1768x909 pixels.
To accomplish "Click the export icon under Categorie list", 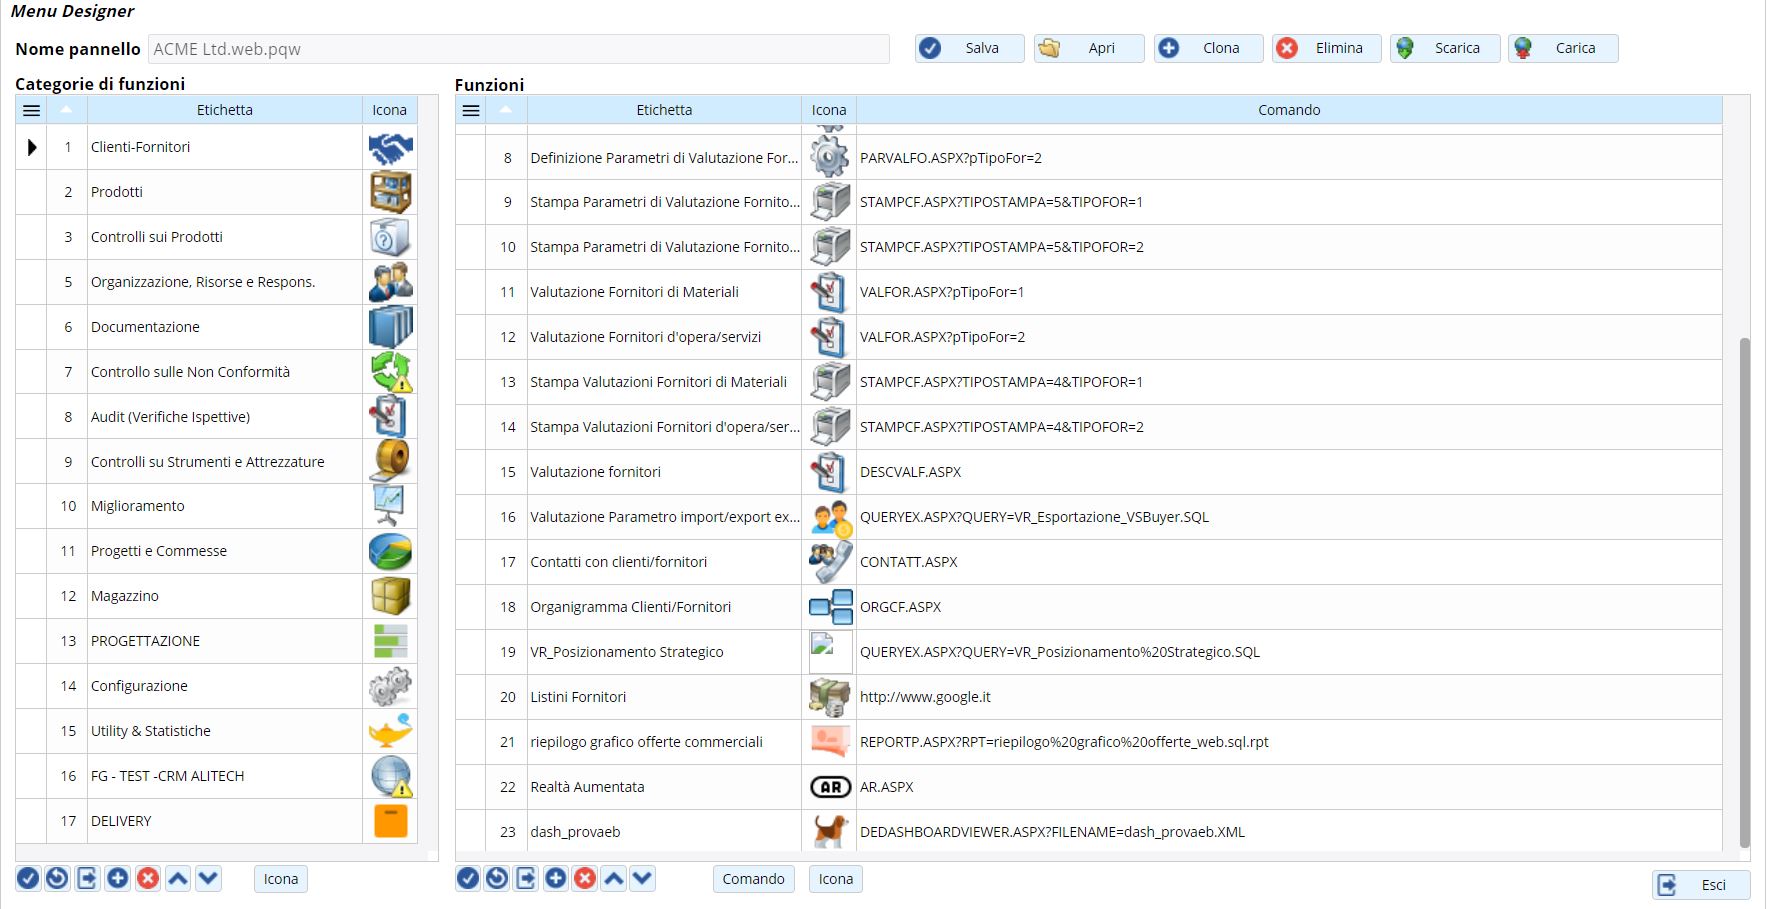I will (x=88, y=878).
